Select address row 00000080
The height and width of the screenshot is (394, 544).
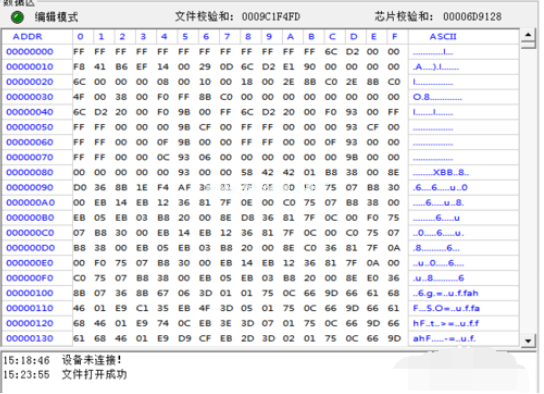(30, 172)
